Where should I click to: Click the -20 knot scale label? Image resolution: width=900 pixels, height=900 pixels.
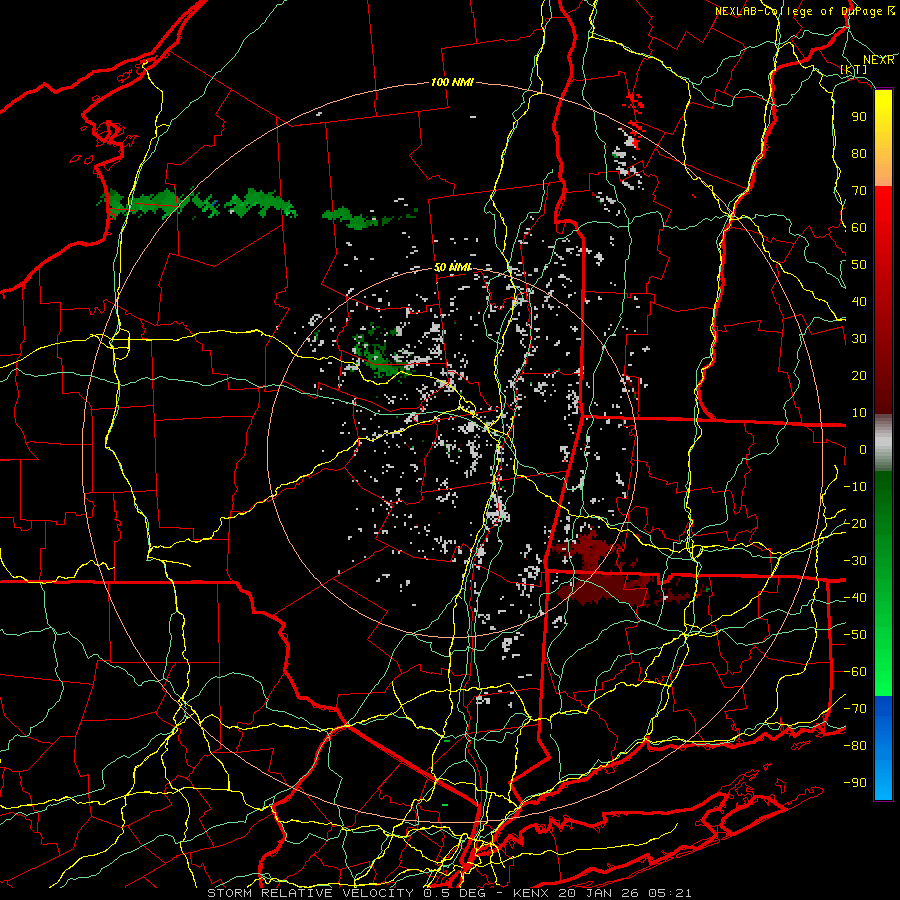pos(855,523)
